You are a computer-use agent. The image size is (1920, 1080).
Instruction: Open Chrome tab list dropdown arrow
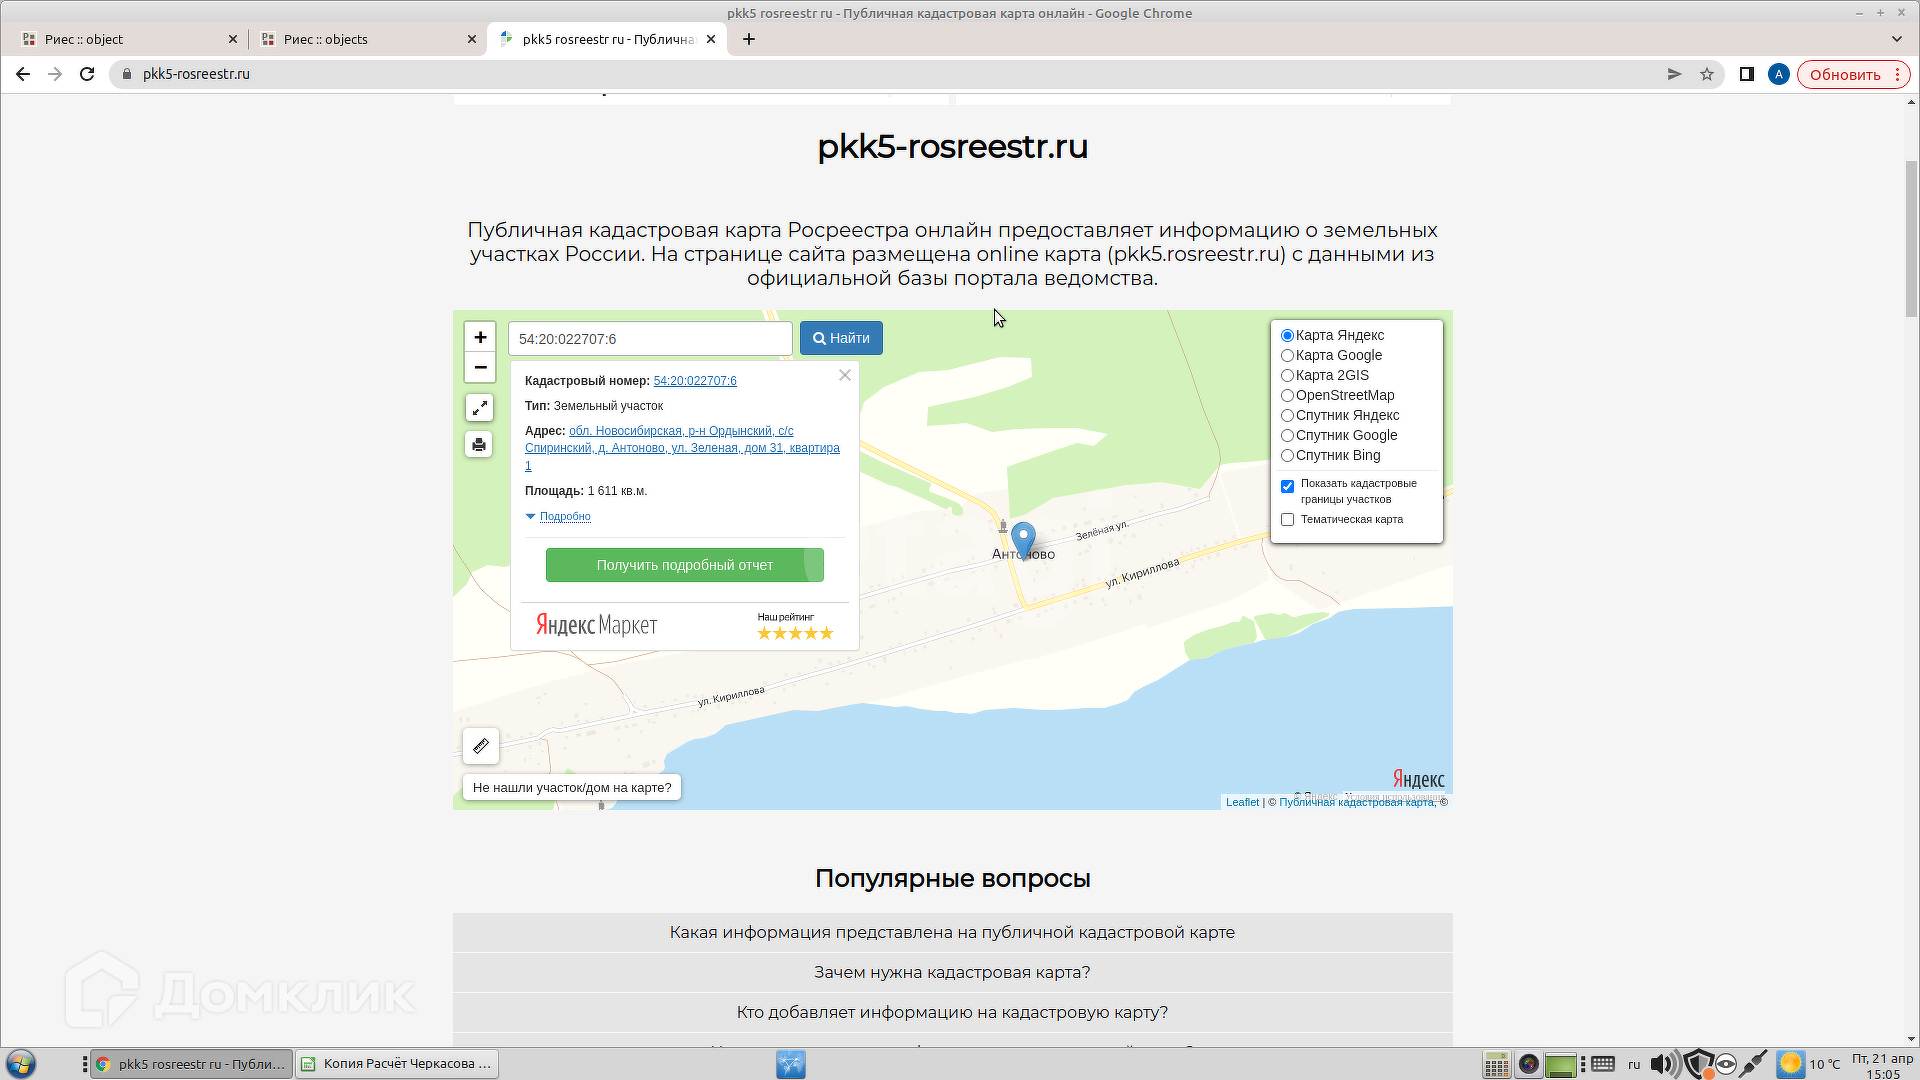[x=1897, y=39]
